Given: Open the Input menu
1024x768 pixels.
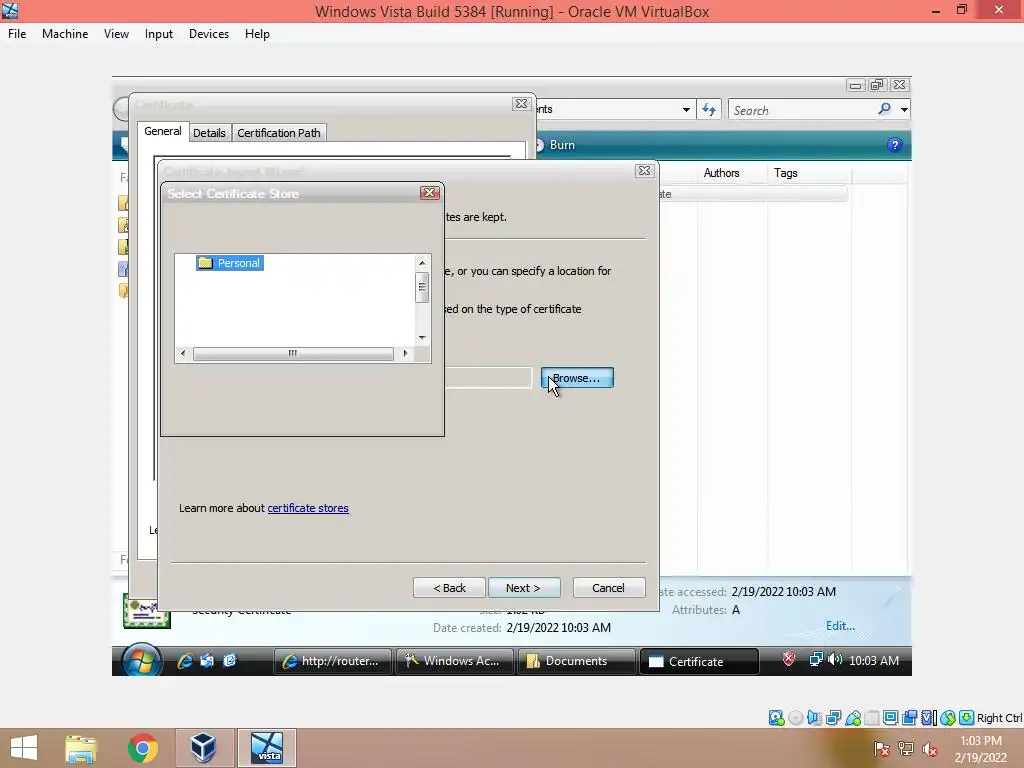Looking at the screenshot, I should click(159, 34).
